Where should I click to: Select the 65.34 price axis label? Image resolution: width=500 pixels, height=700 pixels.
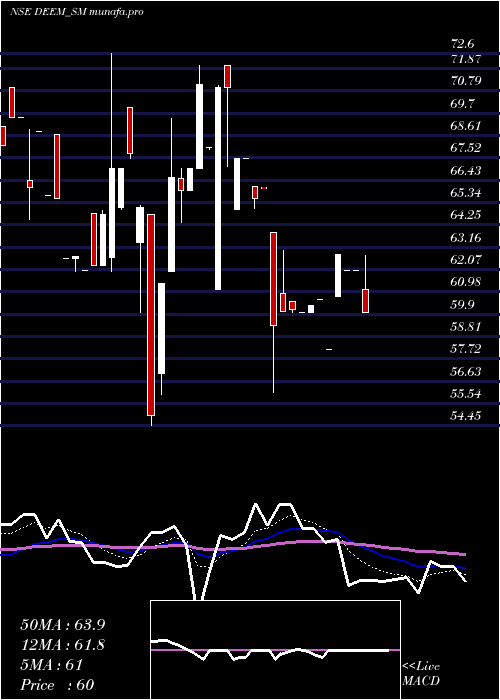(466, 192)
